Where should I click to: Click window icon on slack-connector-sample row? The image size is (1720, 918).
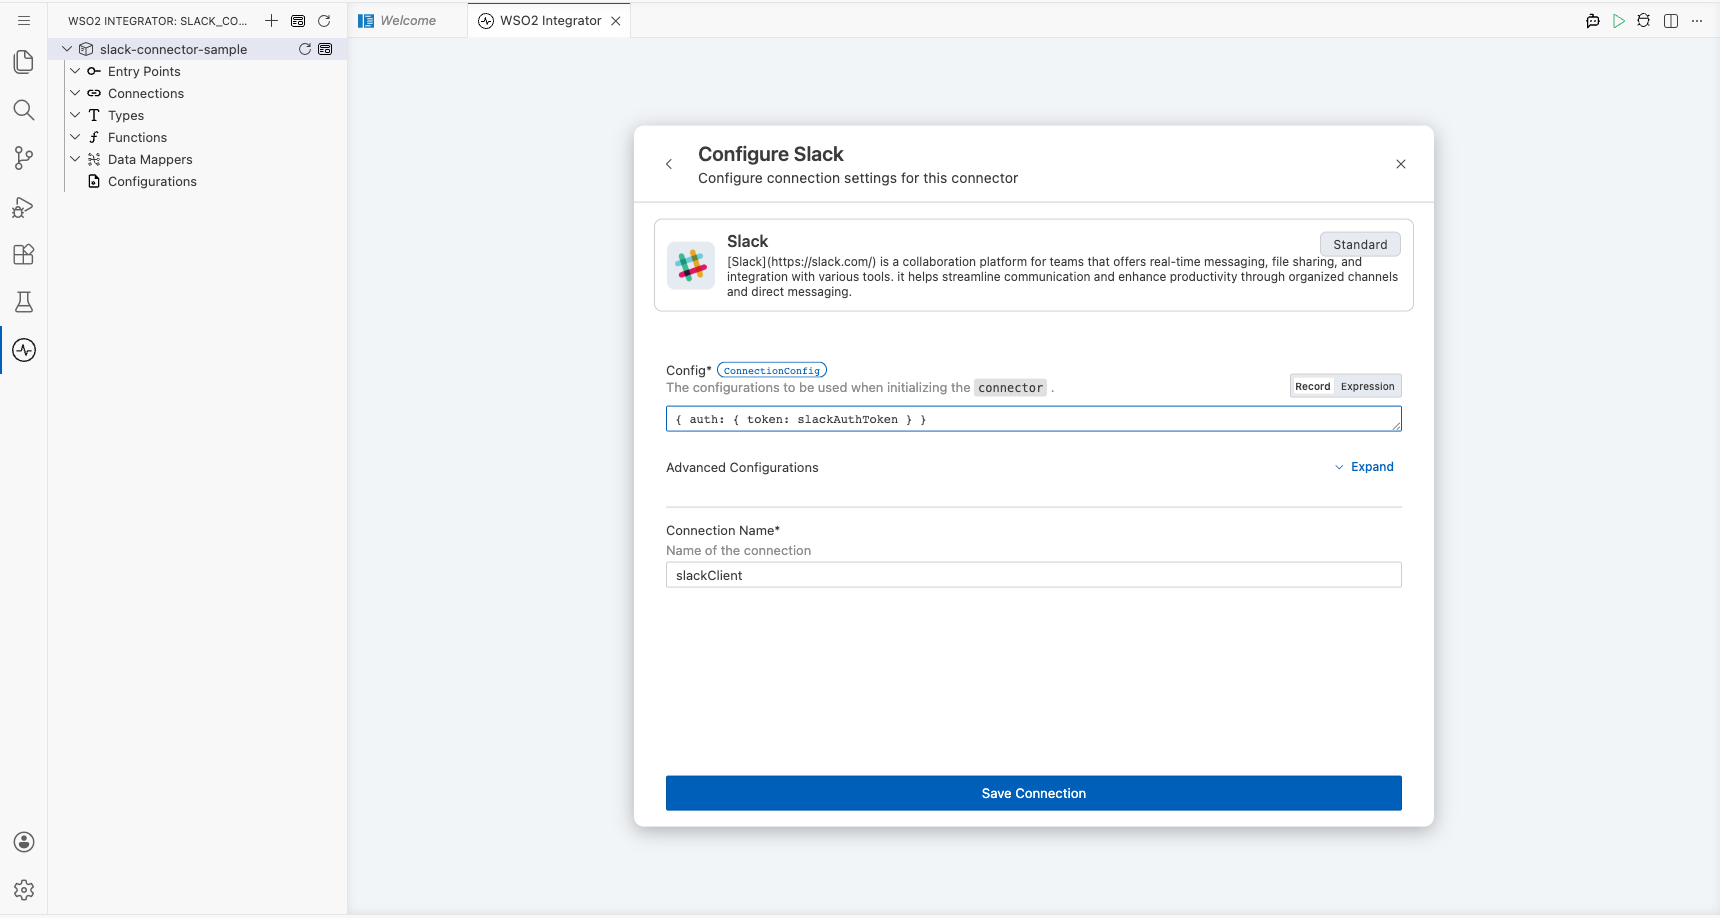tap(325, 49)
